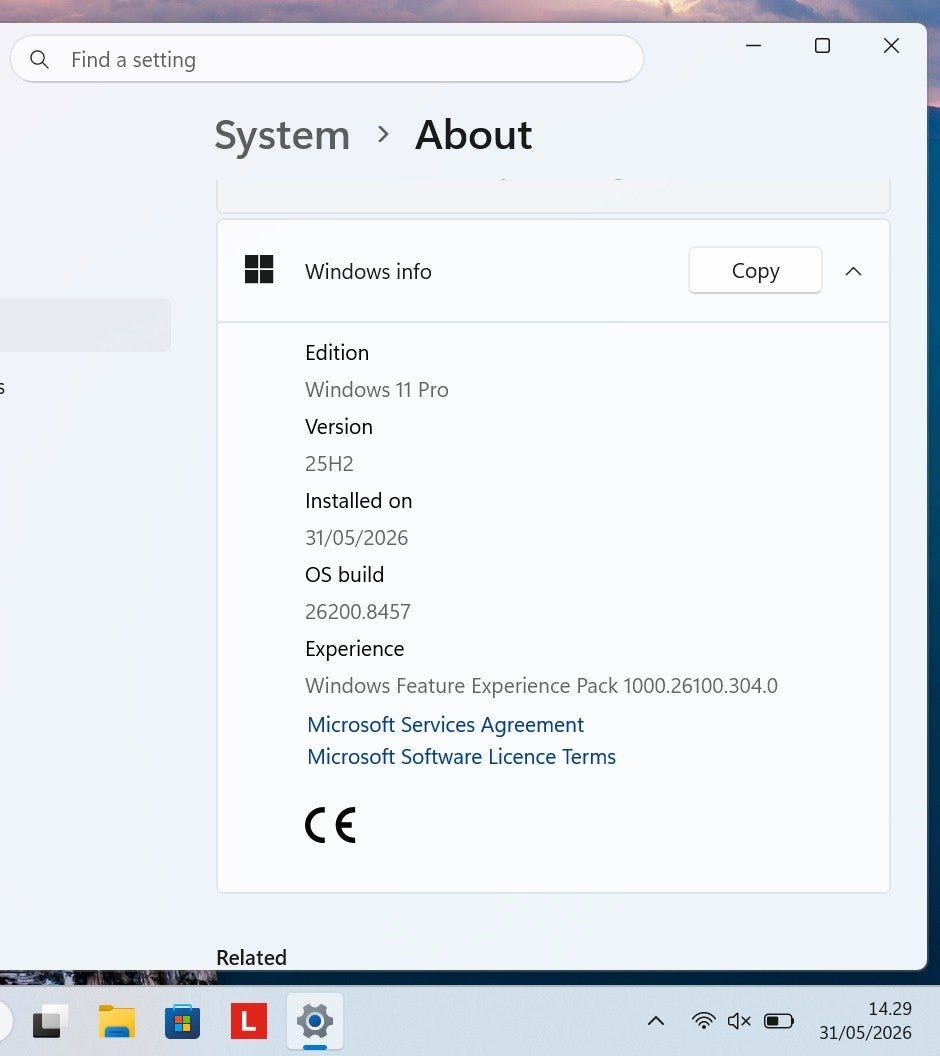The width and height of the screenshot is (940, 1056).
Task: Click the About page title
Action: 473,135
